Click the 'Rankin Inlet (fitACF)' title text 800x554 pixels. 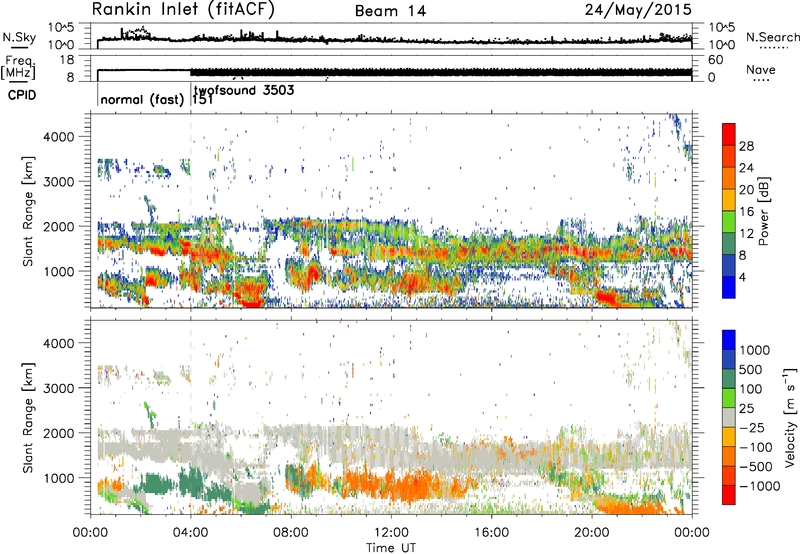click(183, 9)
